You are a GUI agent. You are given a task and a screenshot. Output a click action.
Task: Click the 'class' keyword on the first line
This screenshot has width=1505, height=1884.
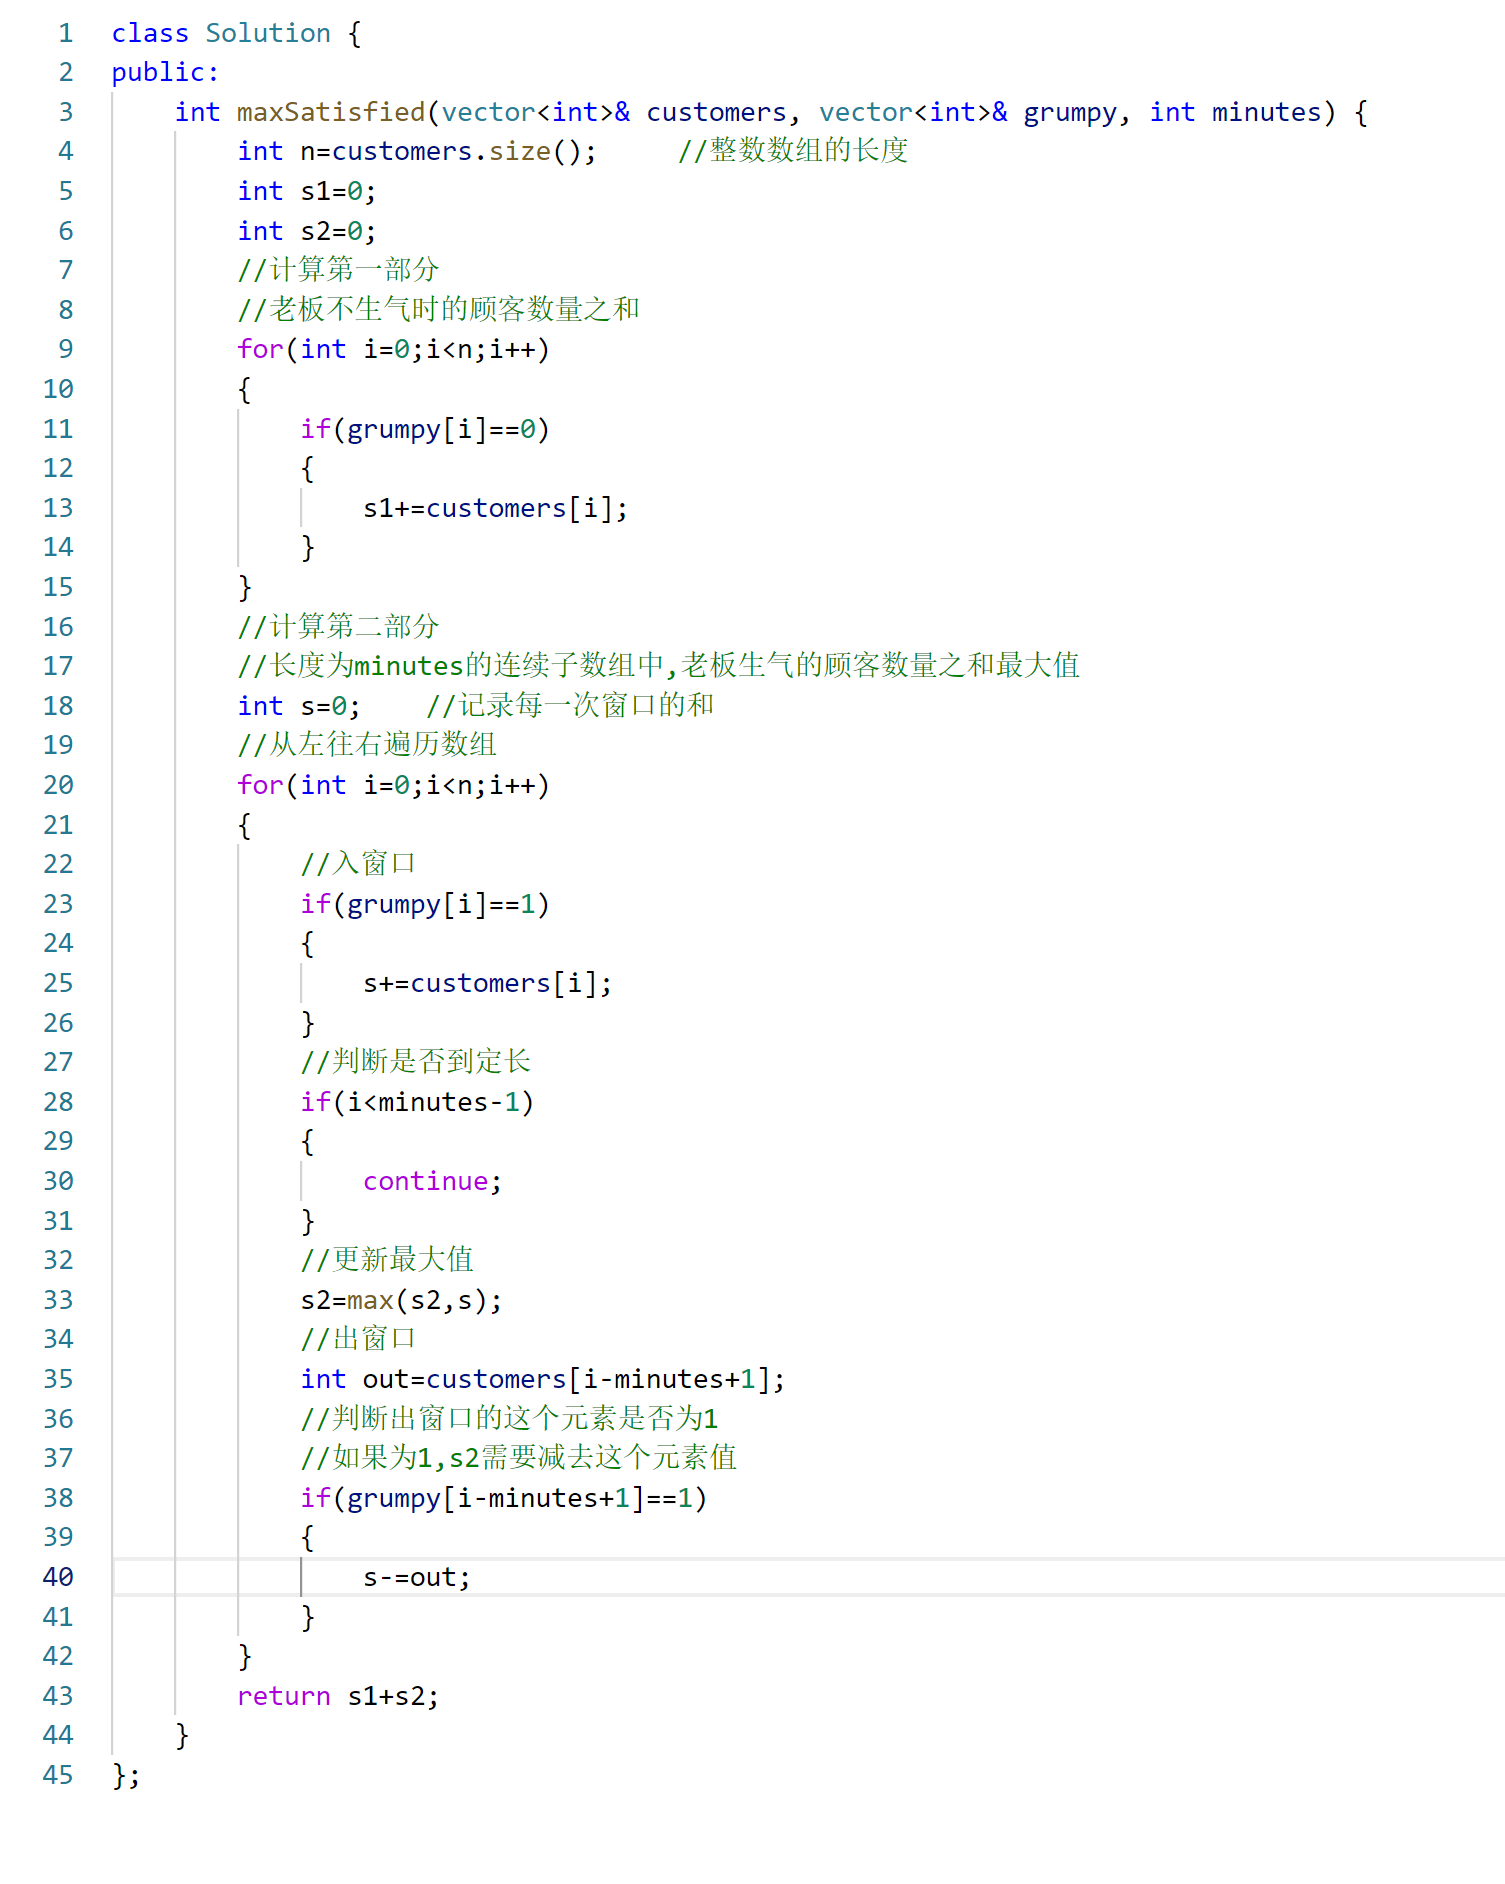[150, 33]
